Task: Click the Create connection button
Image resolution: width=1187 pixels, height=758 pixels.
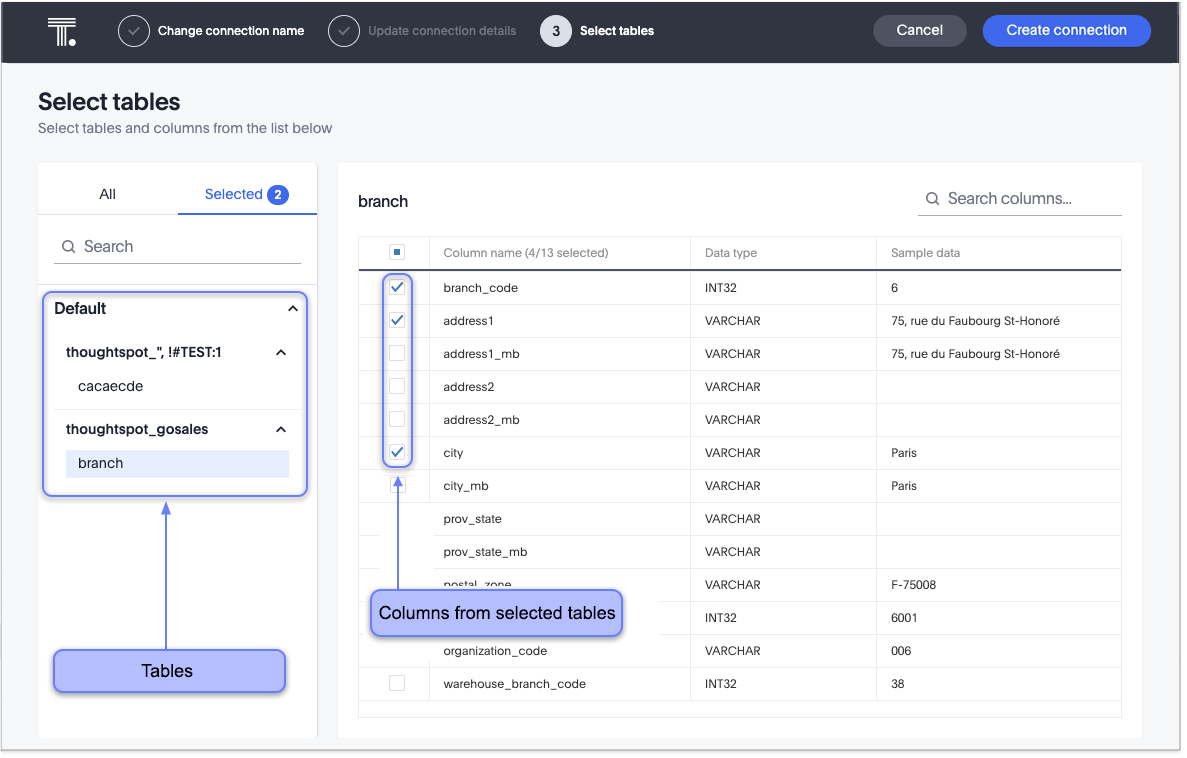Action: 1066,30
